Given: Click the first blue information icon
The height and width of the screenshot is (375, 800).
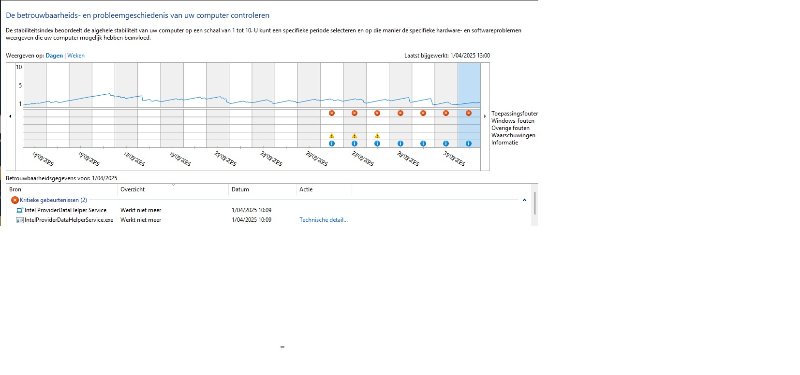Looking at the screenshot, I should (332, 143).
